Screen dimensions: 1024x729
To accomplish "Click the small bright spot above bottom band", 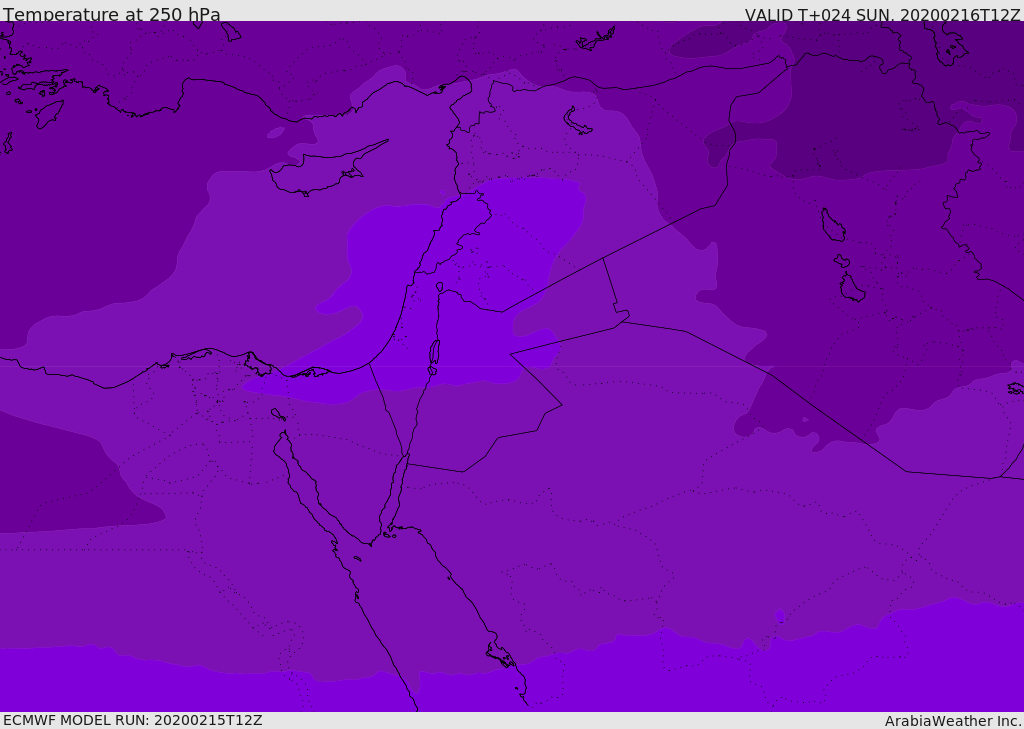I will click(x=780, y=616).
